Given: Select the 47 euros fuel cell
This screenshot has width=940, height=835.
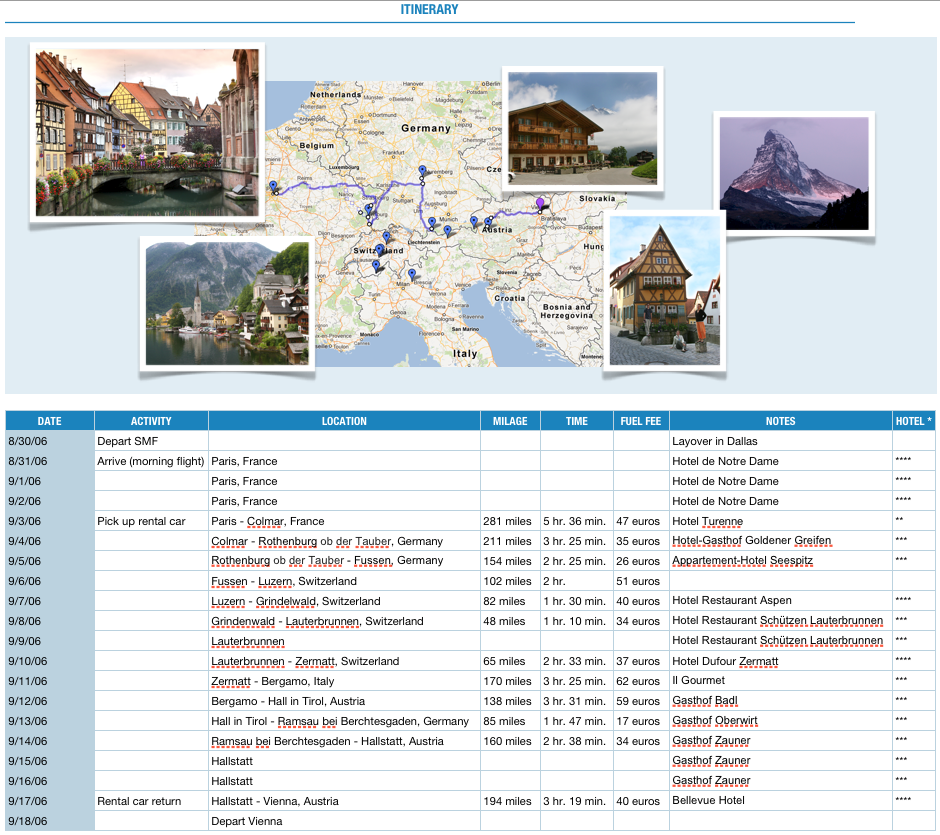Looking at the screenshot, I should [641, 521].
